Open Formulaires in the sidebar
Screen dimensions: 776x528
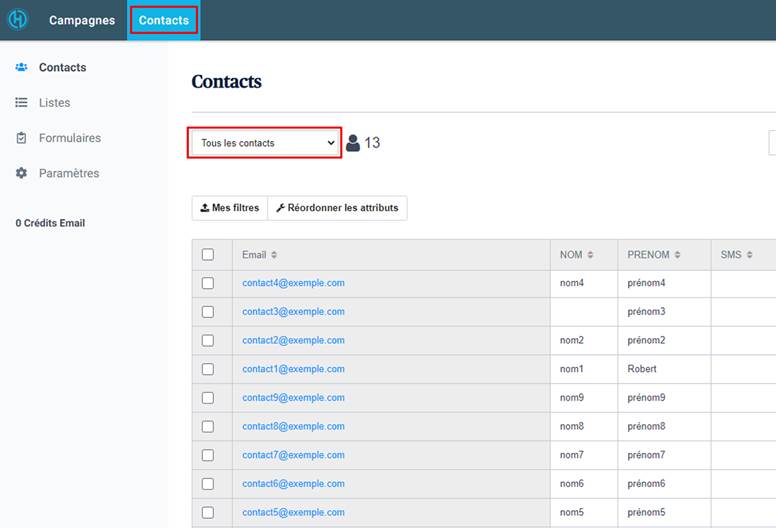click(x=21, y=138)
